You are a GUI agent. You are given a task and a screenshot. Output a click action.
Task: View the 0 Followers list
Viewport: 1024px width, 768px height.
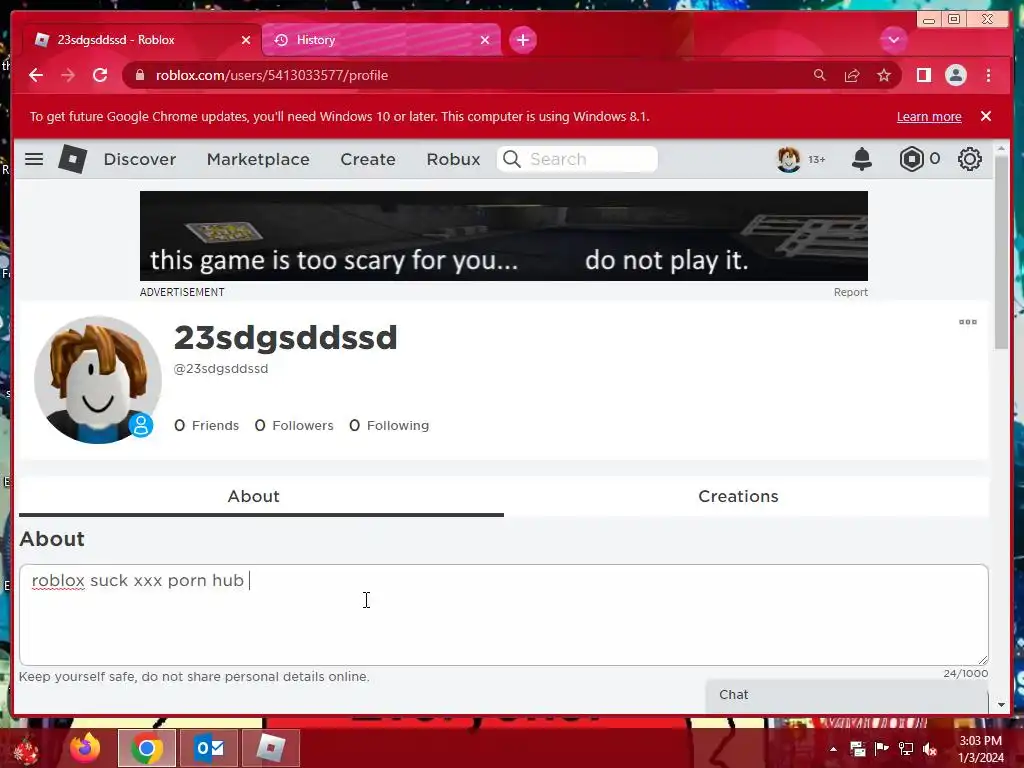294,425
